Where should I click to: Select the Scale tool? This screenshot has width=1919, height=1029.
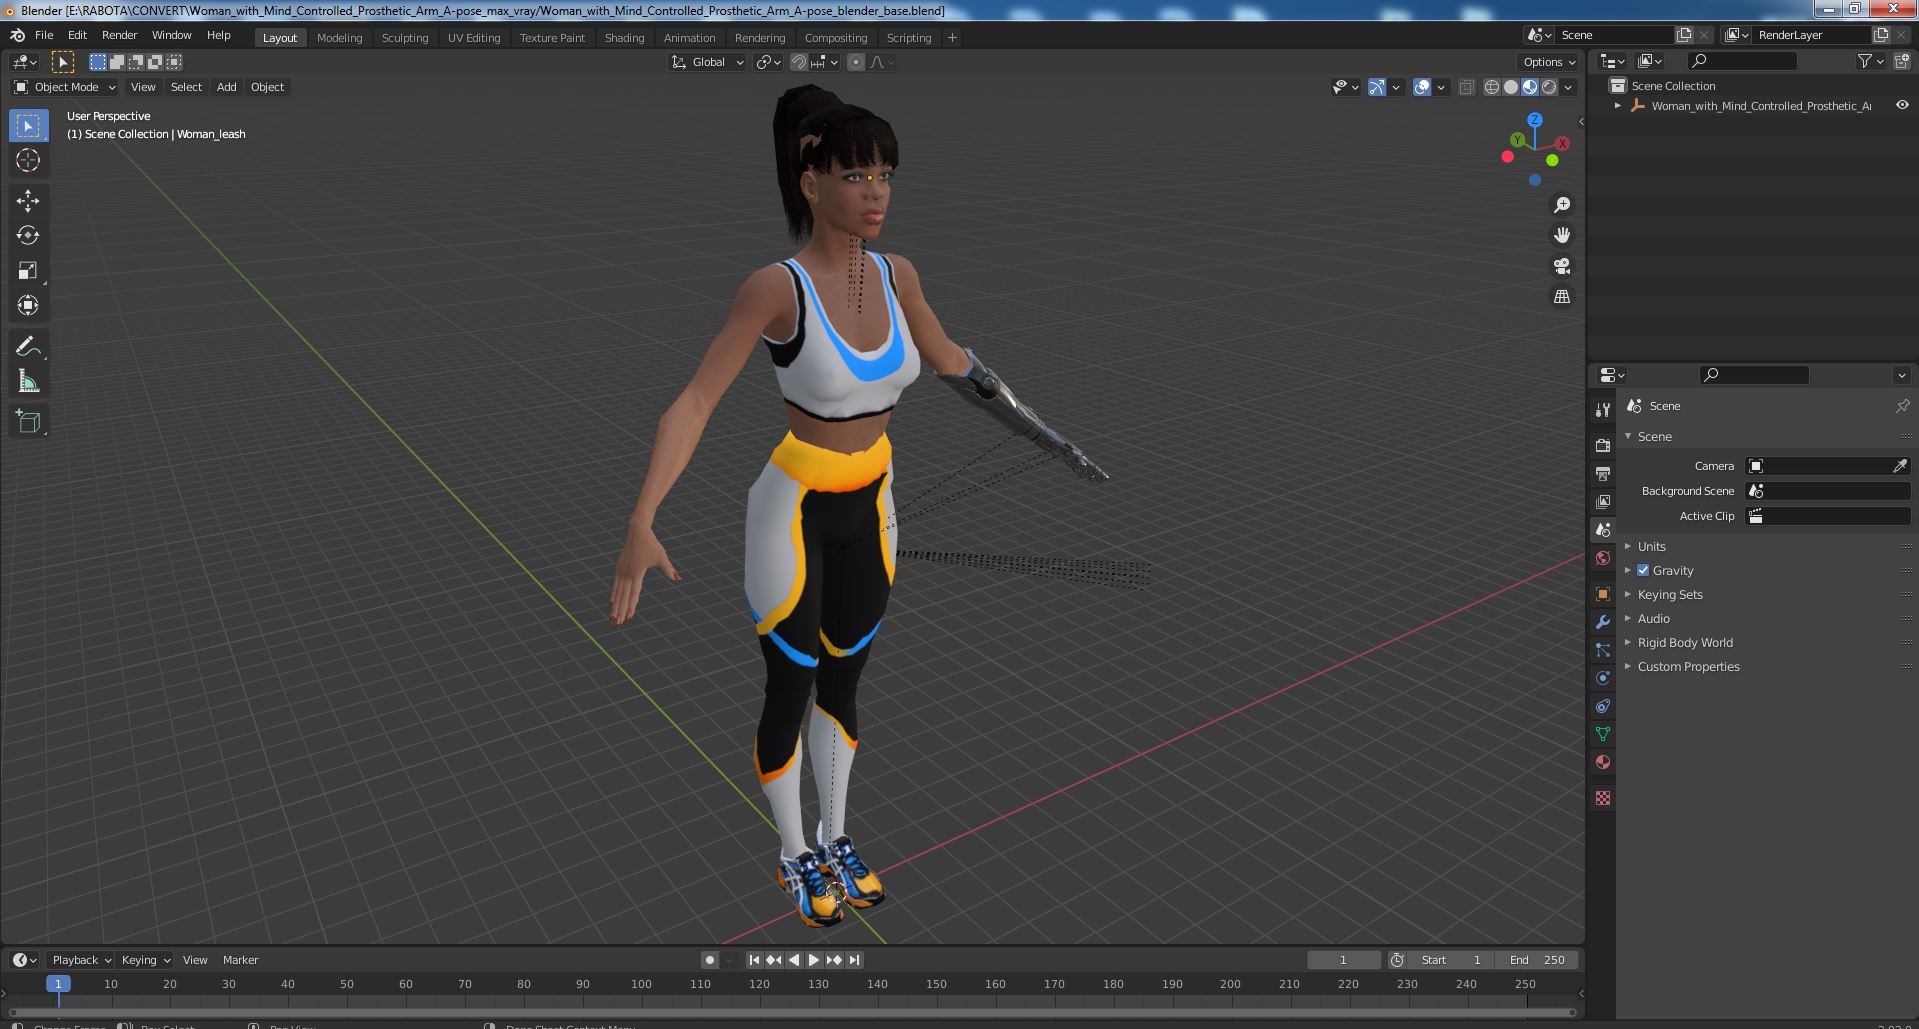coord(28,271)
